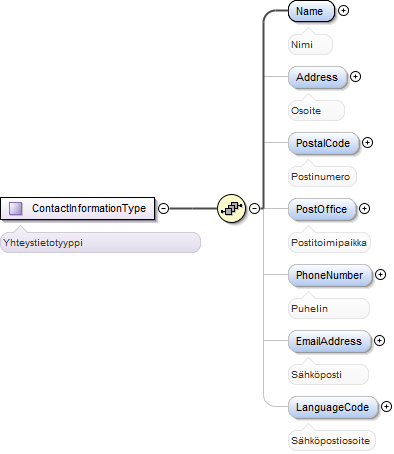This screenshot has width=394, height=454.
Task: Select the Address element node
Action: click(x=317, y=77)
